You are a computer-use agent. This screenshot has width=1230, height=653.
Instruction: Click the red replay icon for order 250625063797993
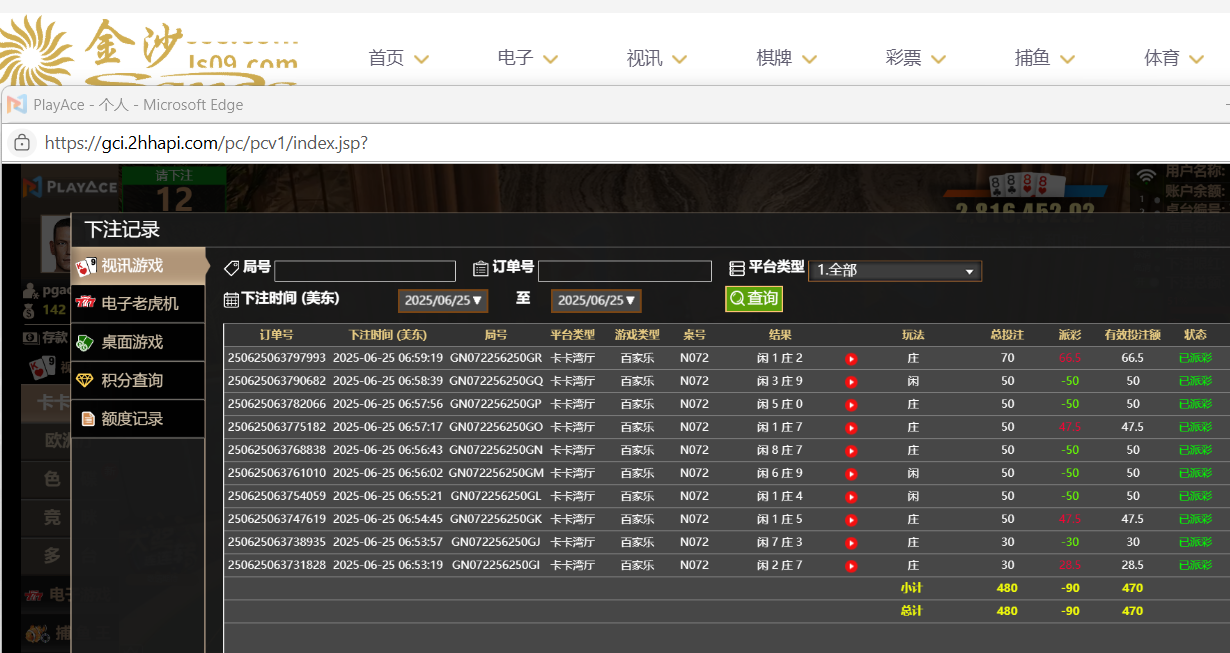pyautogui.click(x=851, y=358)
